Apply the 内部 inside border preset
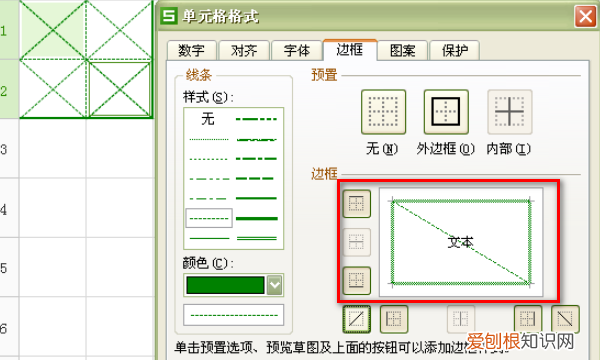600x360 pixels. click(x=509, y=112)
